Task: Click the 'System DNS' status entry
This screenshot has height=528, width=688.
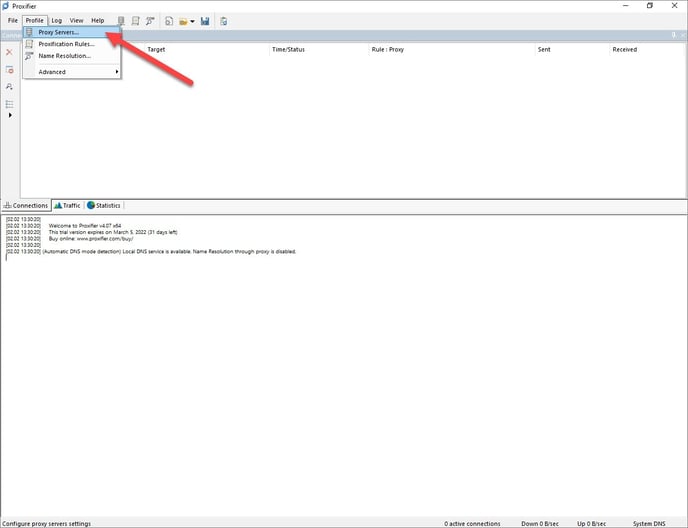Action: click(x=649, y=524)
